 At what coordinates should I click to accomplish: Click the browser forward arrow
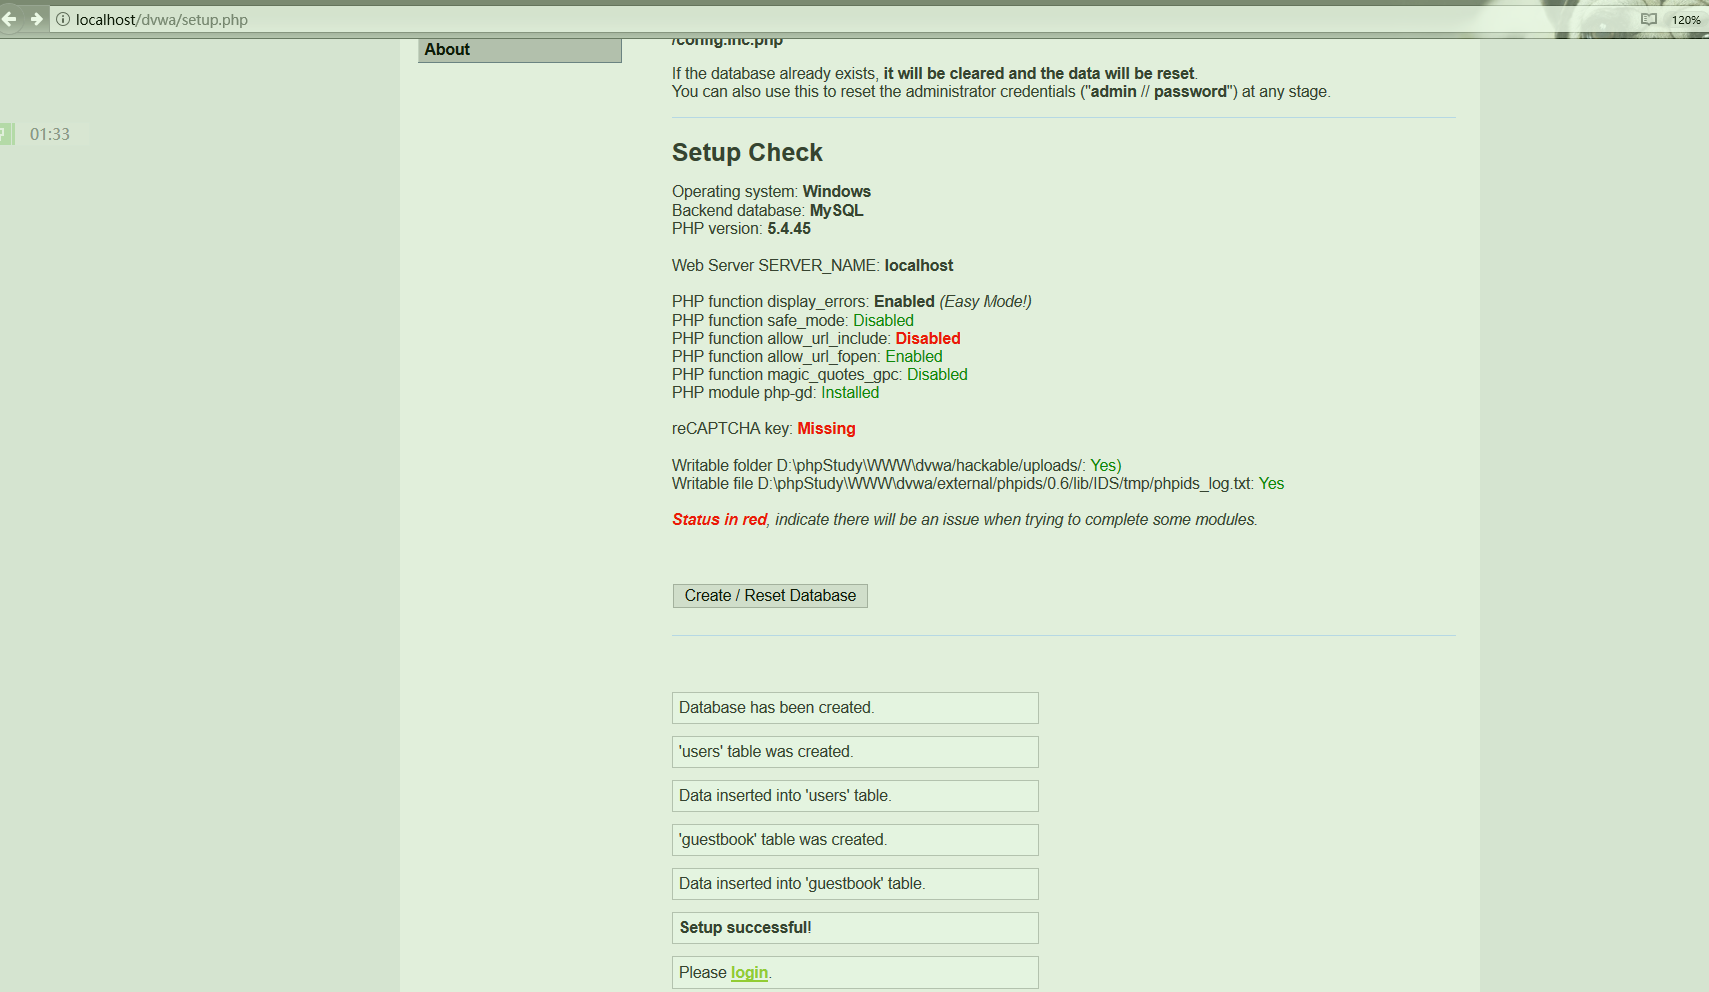tap(36, 19)
